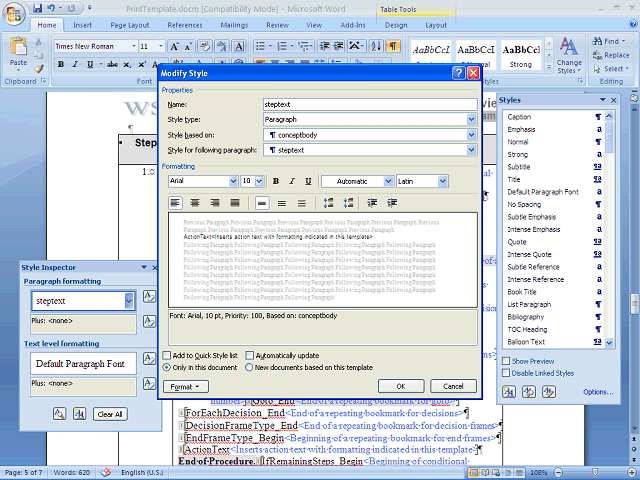Open Style based on dropdown
This screenshot has height=480, width=640.
(471, 135)
